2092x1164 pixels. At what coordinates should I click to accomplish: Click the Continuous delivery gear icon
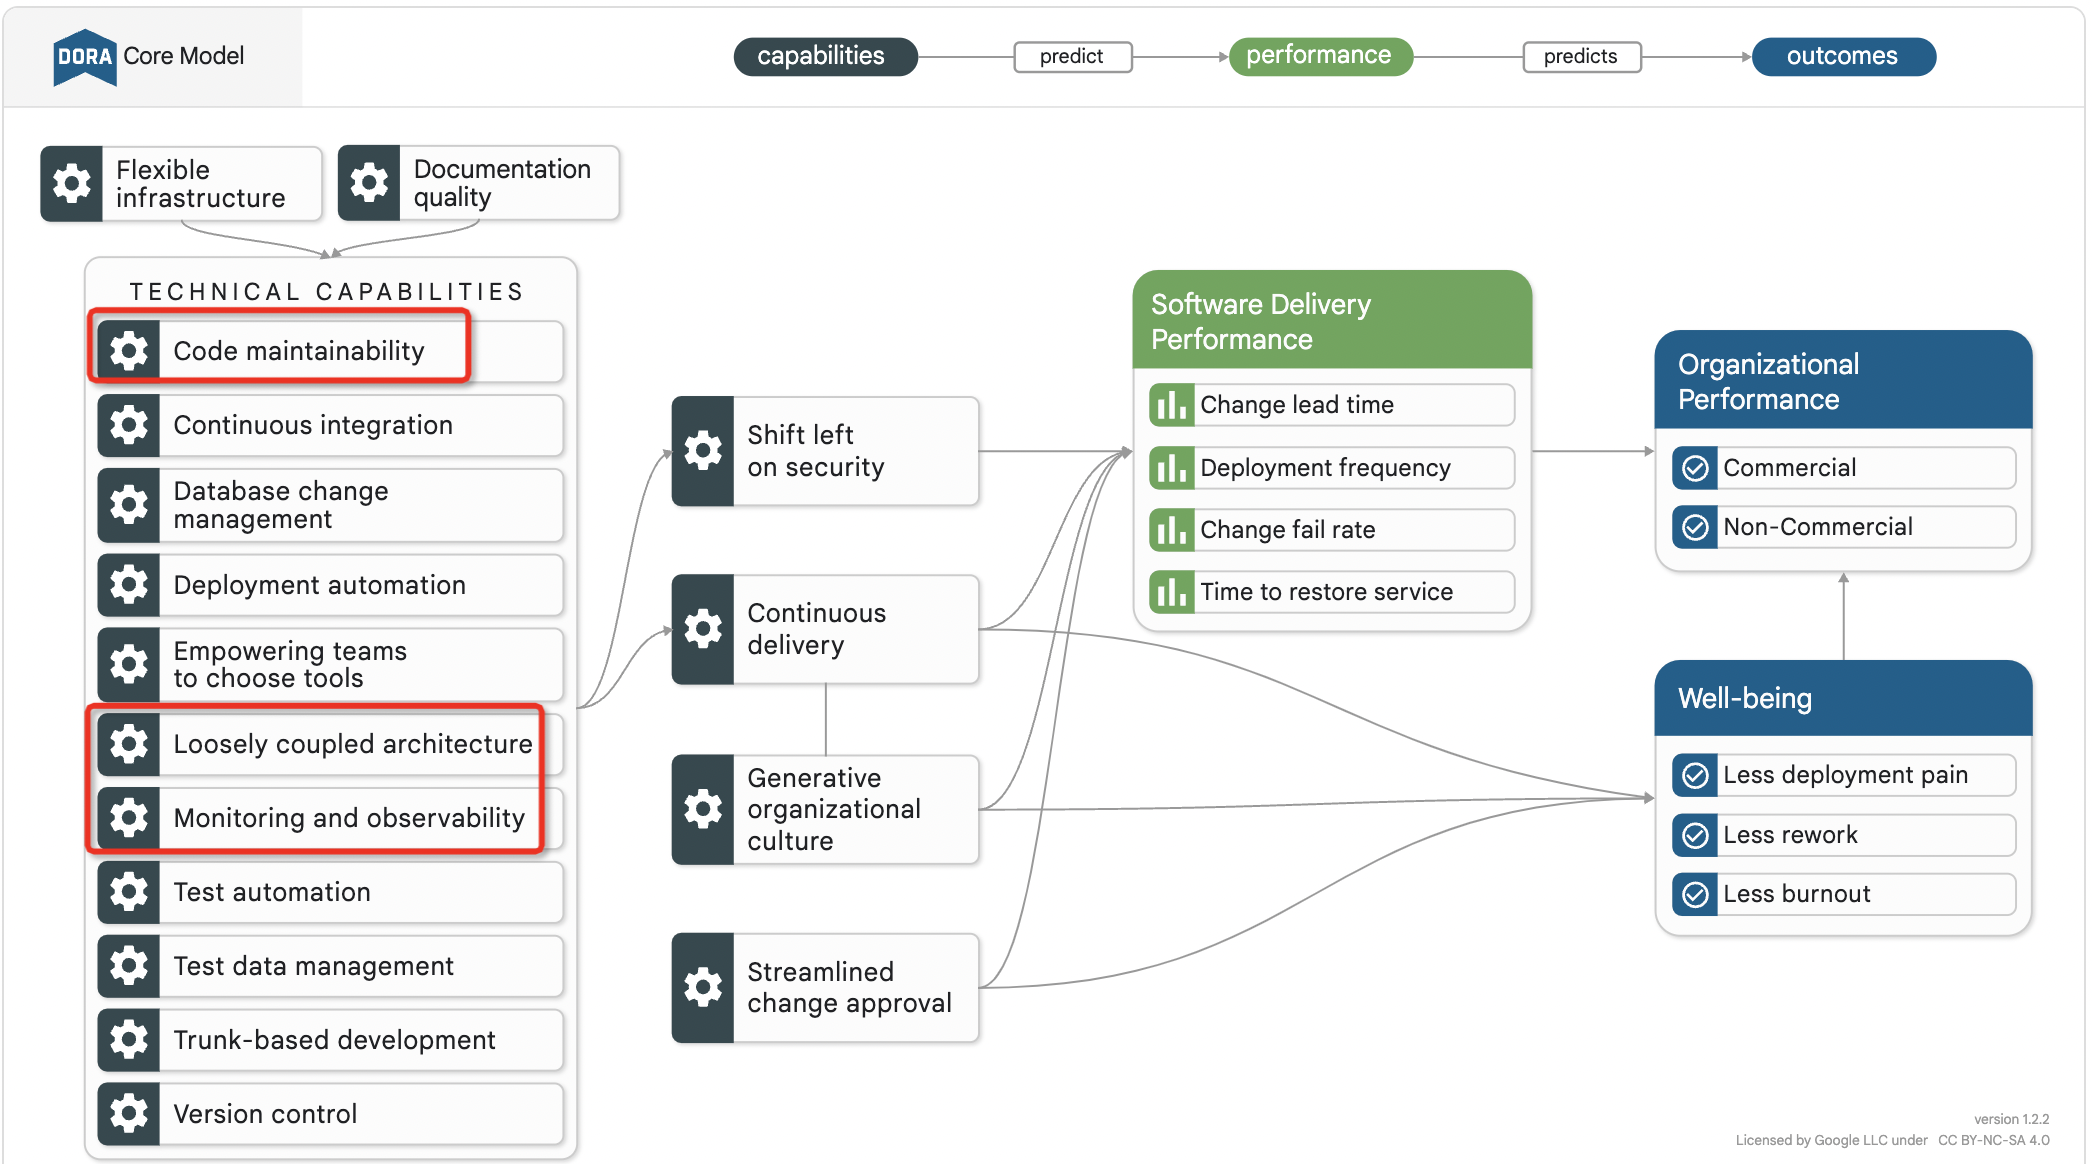[703, 629]
